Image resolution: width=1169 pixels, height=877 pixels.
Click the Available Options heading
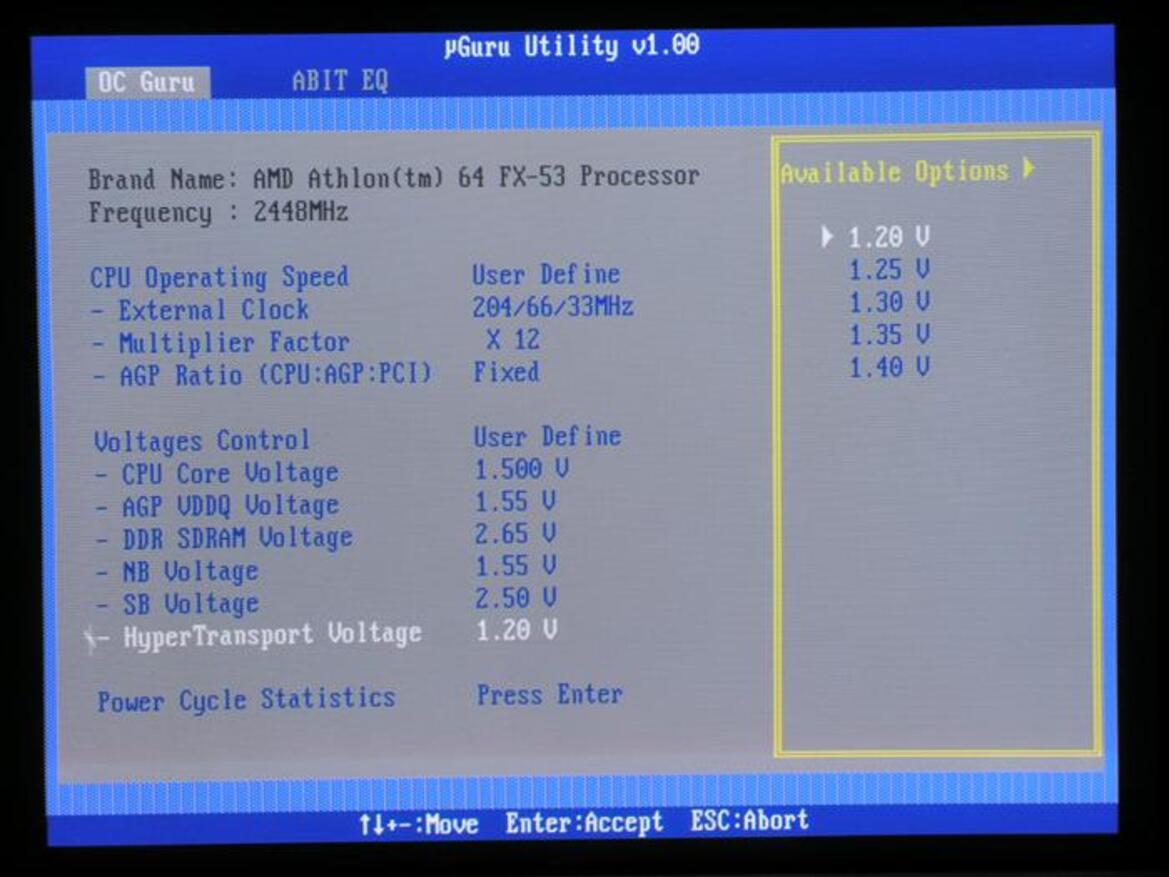tap(895, 172)
